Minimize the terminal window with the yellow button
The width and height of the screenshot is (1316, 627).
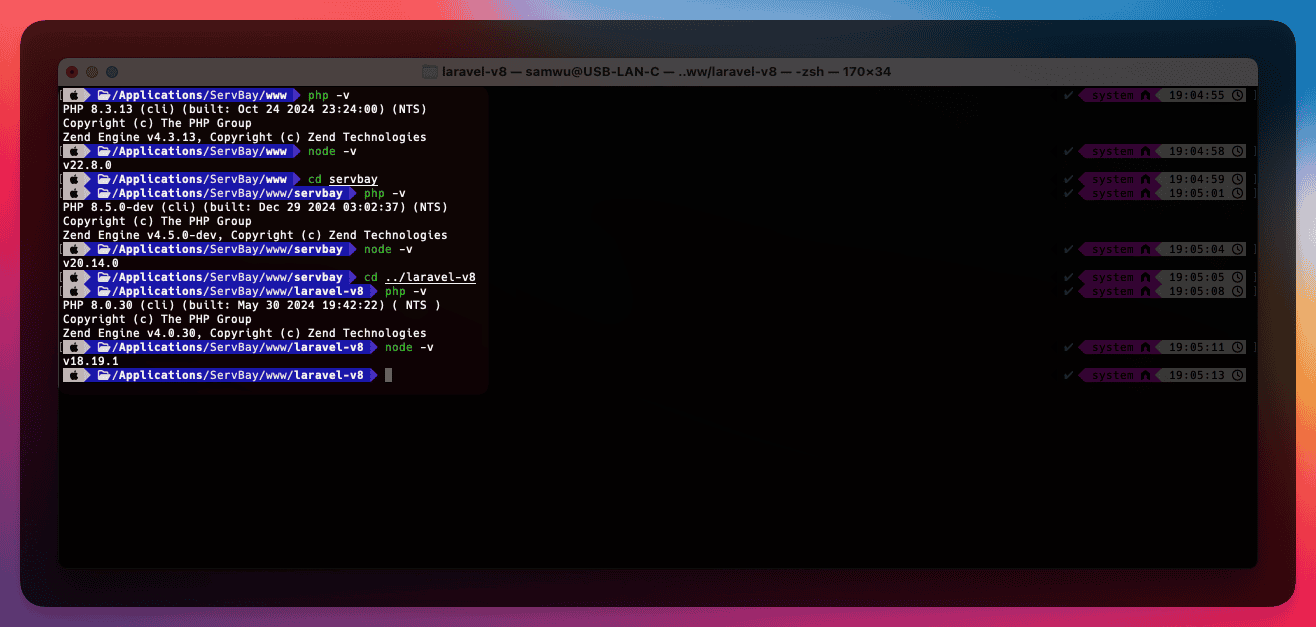click(92, 72)
